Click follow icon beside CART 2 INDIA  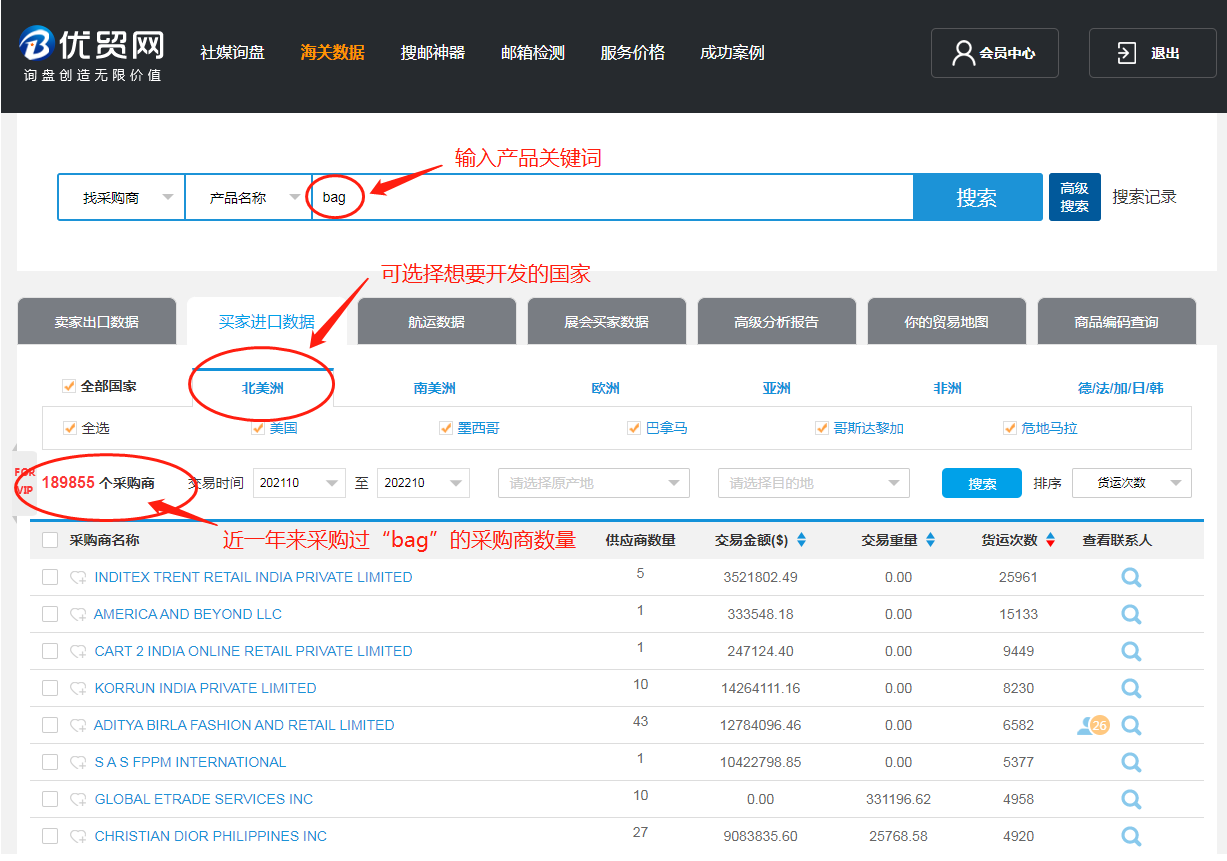pyautogui.click(x=78, y=651)
